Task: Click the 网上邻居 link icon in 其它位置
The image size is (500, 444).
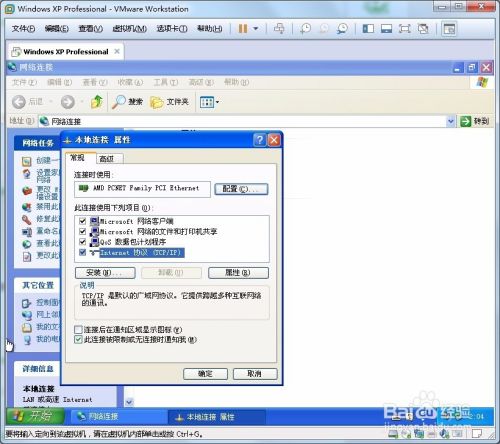Action: coord(27,315)
